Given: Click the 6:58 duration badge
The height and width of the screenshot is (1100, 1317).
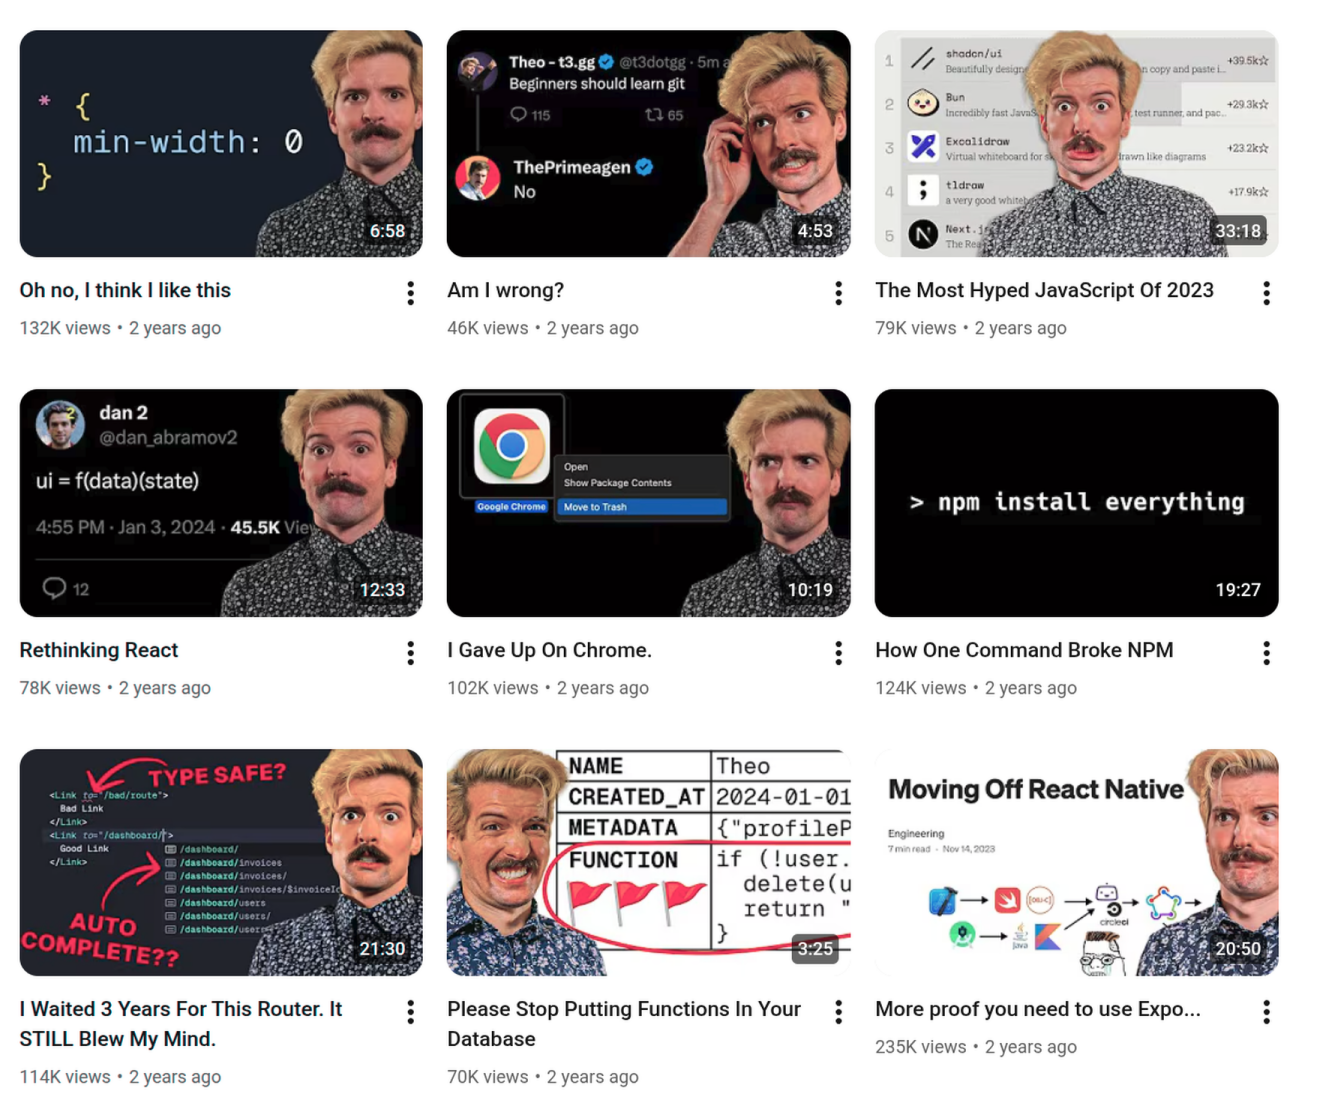Looking at the screenshot, I should 388,231.
